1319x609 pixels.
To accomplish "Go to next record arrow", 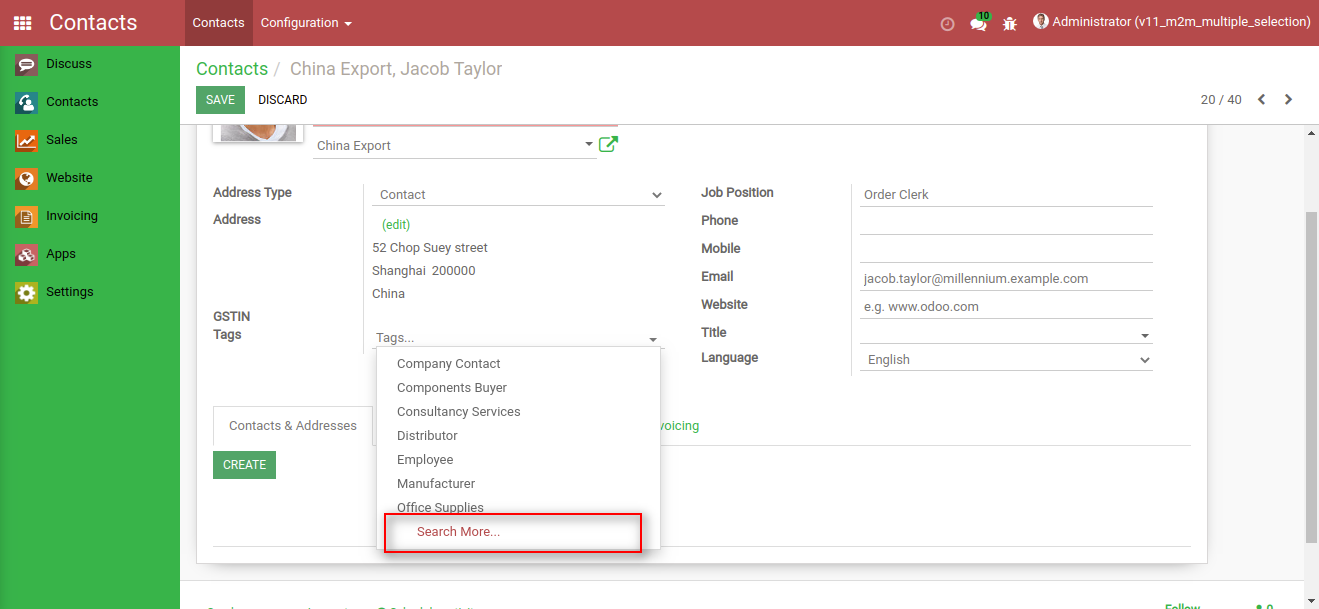I will [x=1288, y=99].
